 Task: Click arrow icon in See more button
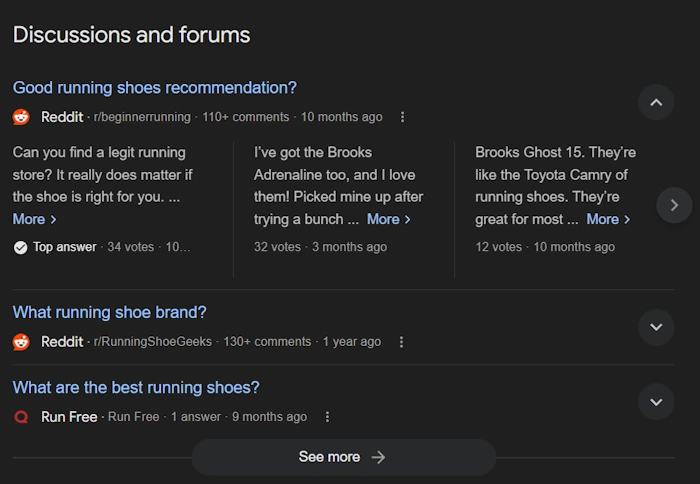pos(378,457)
